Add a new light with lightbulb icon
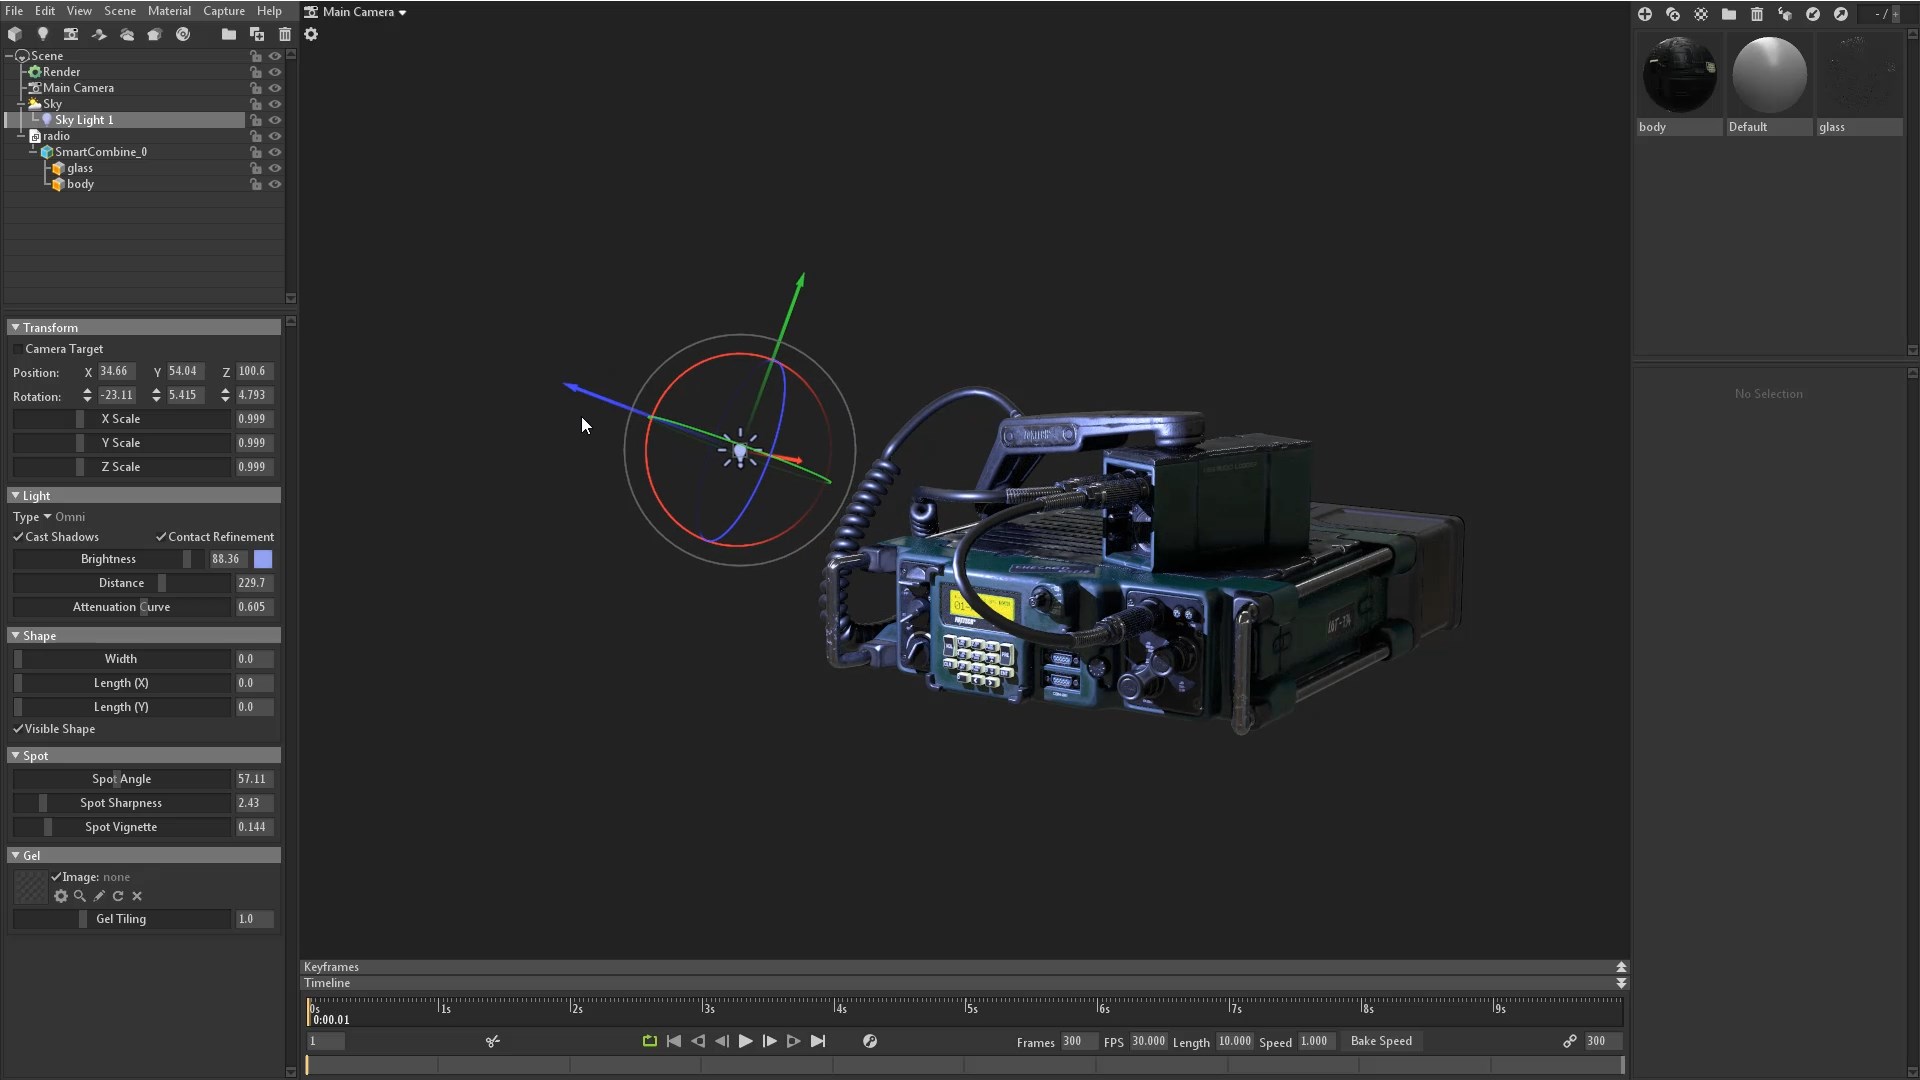1920x1080 pixels. point(43,34)
